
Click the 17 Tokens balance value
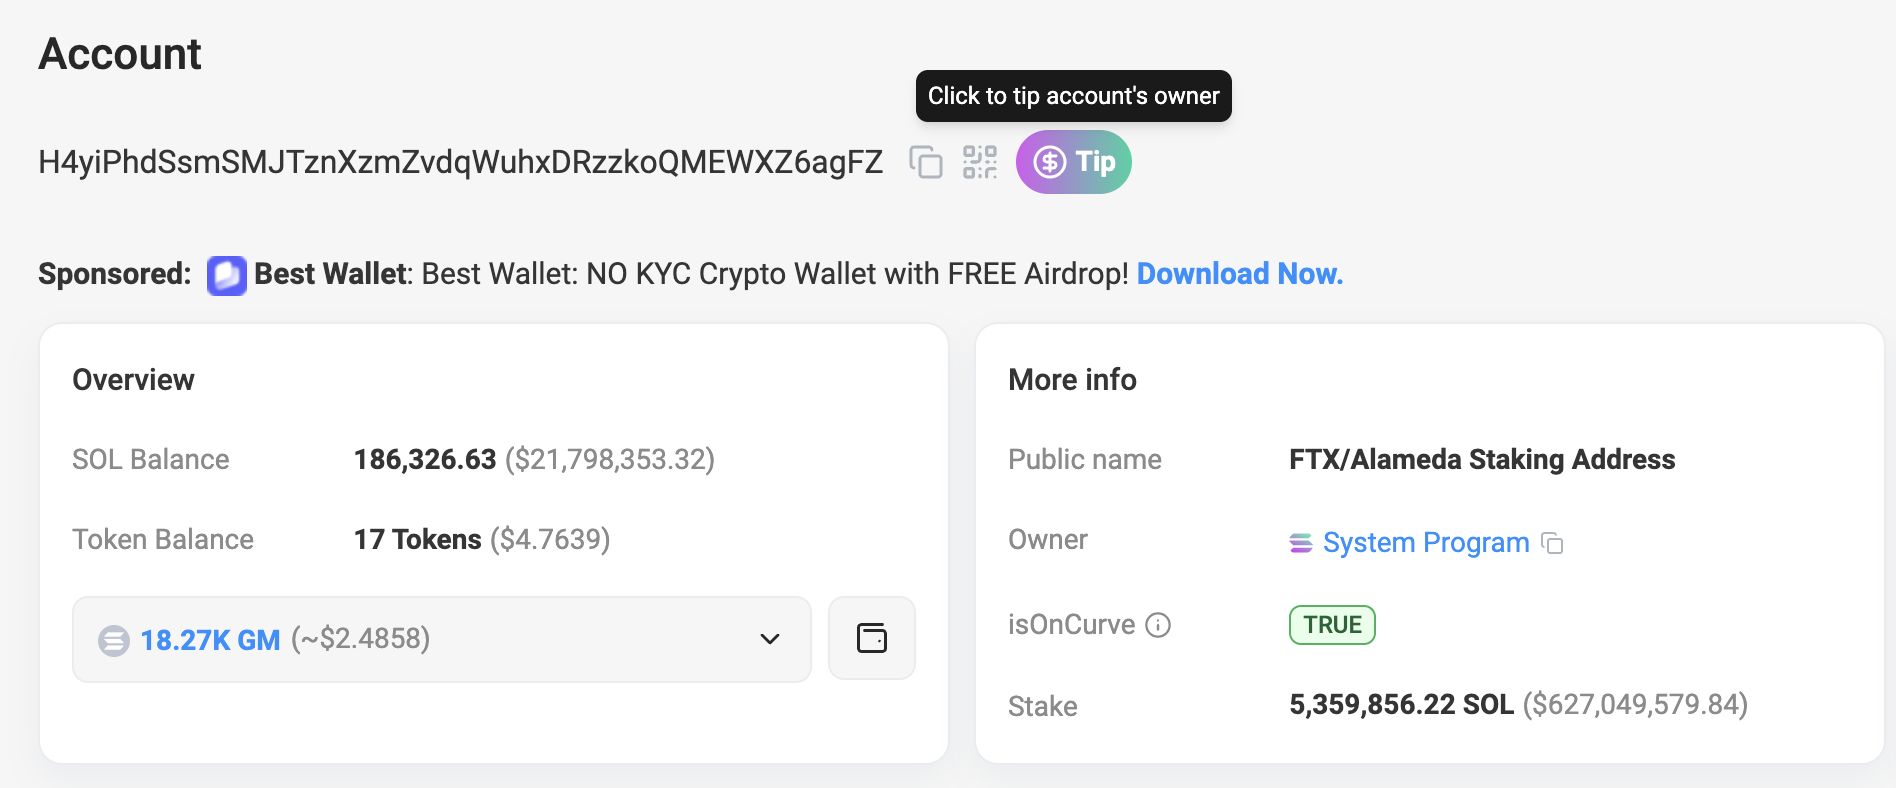click(x=417, y=540)
